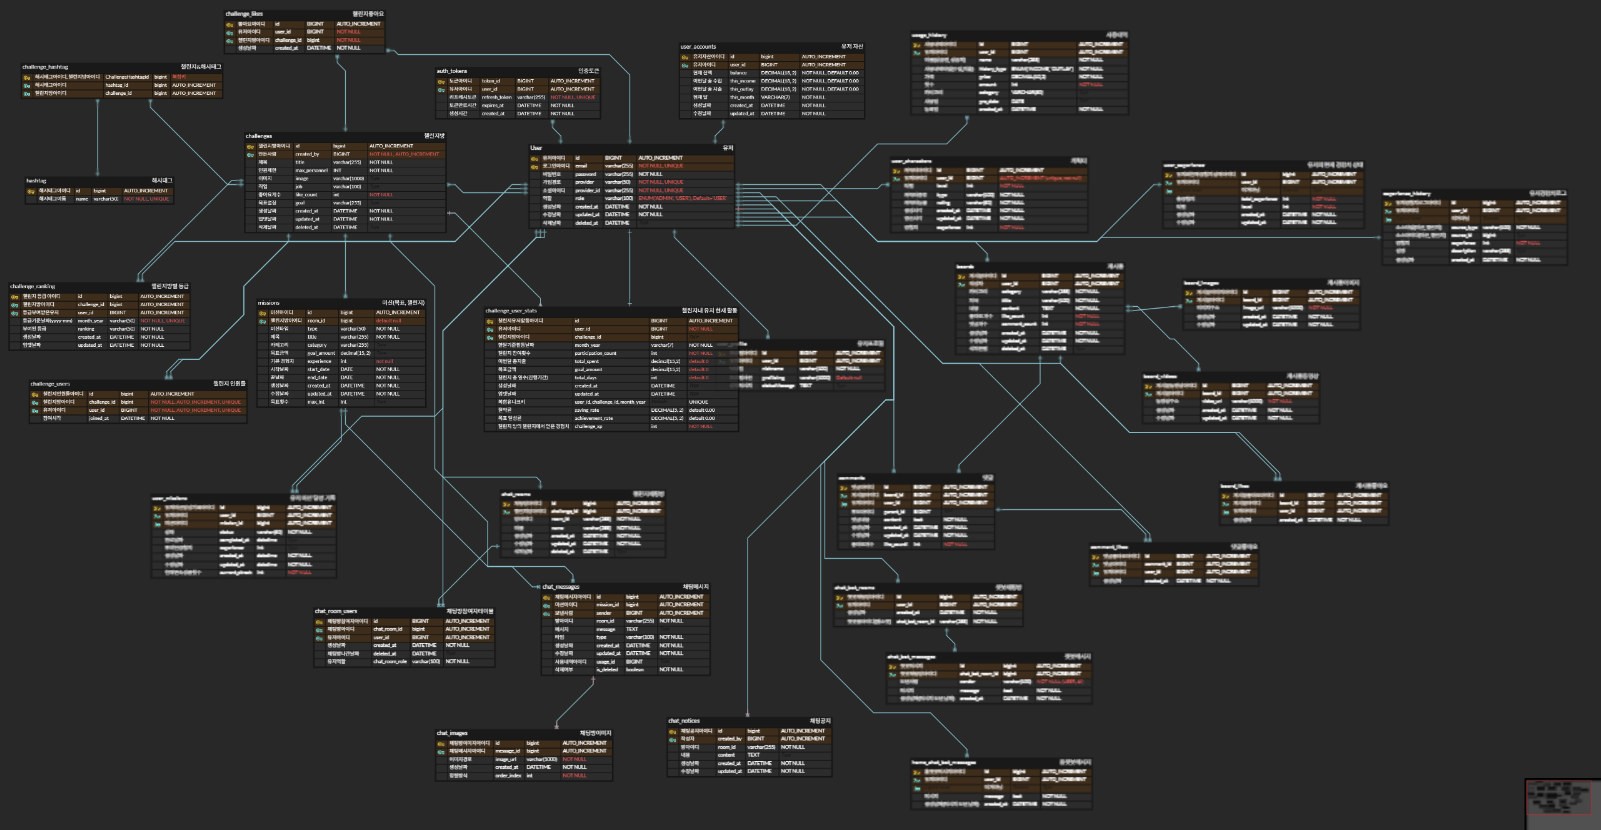Select the chat_room_users table header

pos(404,611)
